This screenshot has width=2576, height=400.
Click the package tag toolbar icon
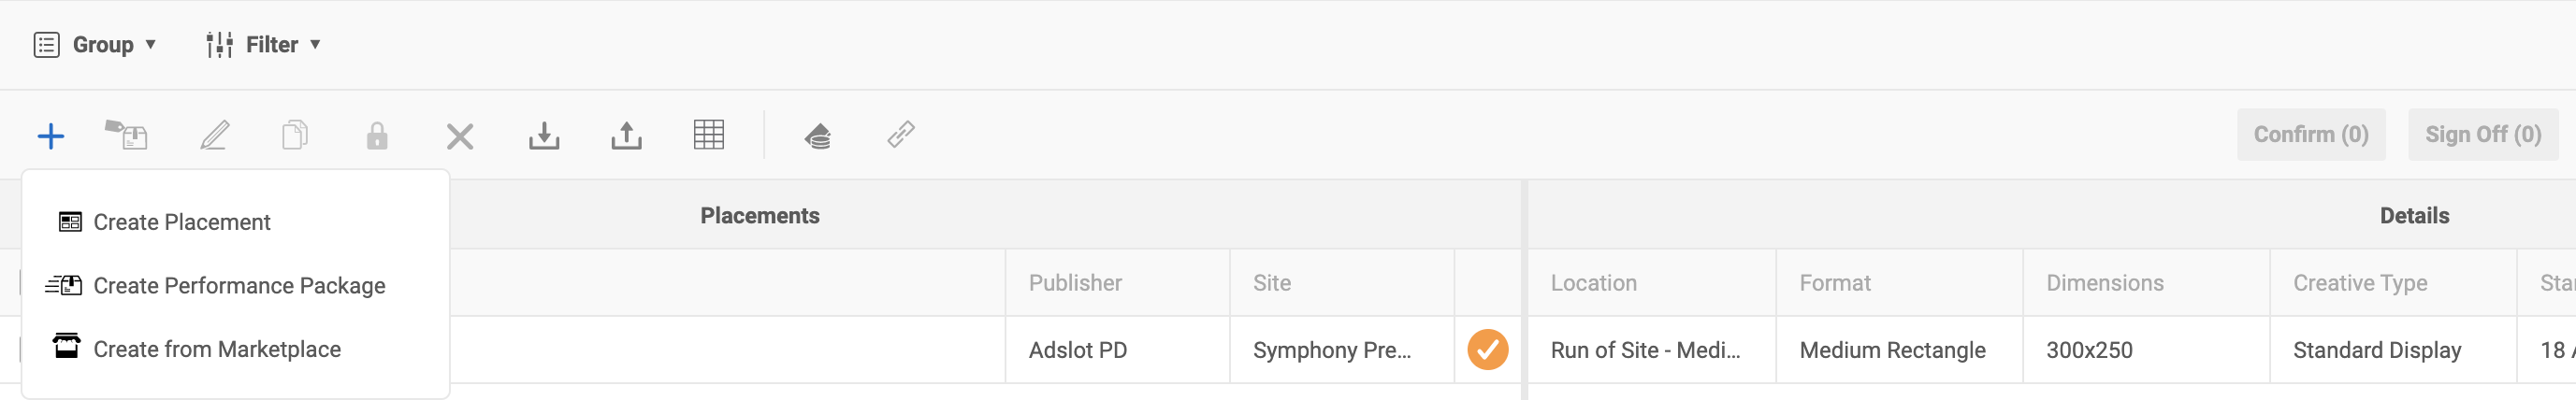[x=126, y=134]
